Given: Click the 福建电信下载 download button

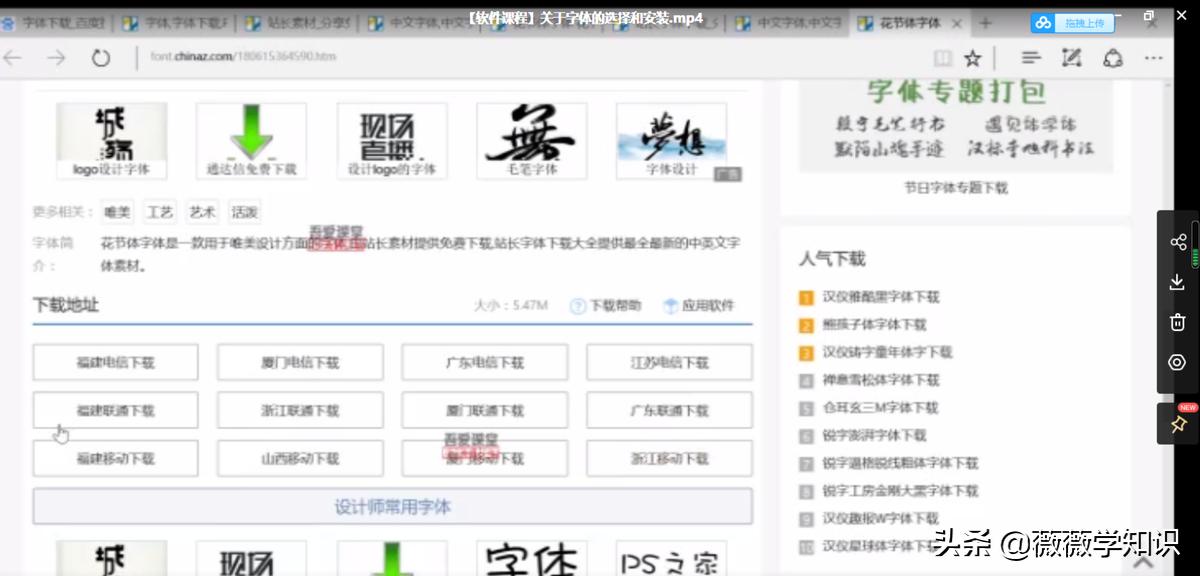Looking at the screenshot, I should pos(115,362).
